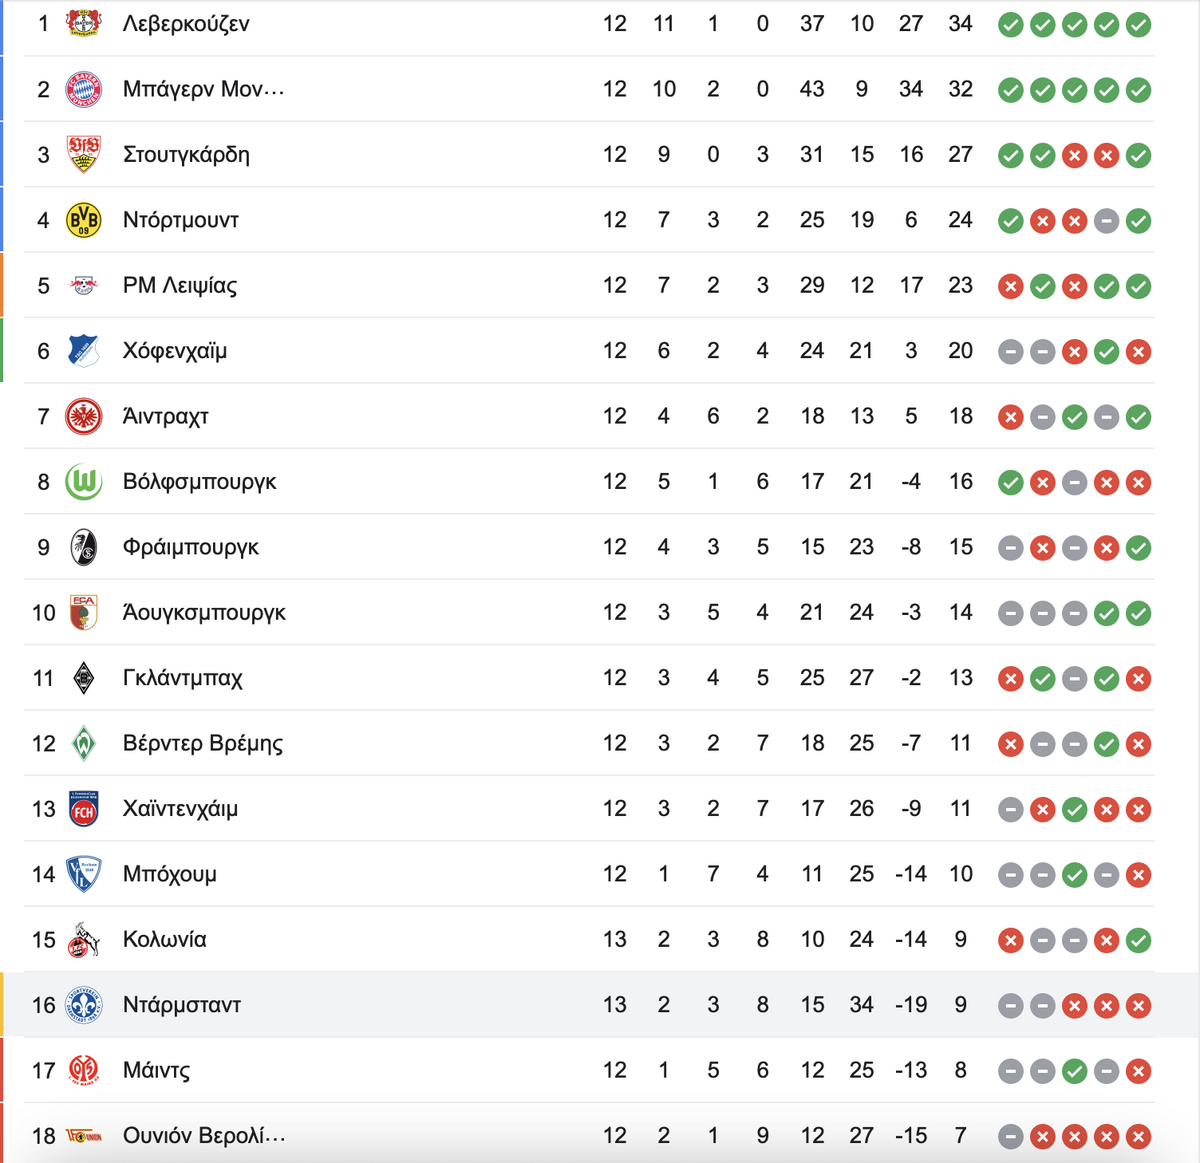
Task: Click the Μπάγερν Μονάχου club logo
Action: click(x=84, y=89)
